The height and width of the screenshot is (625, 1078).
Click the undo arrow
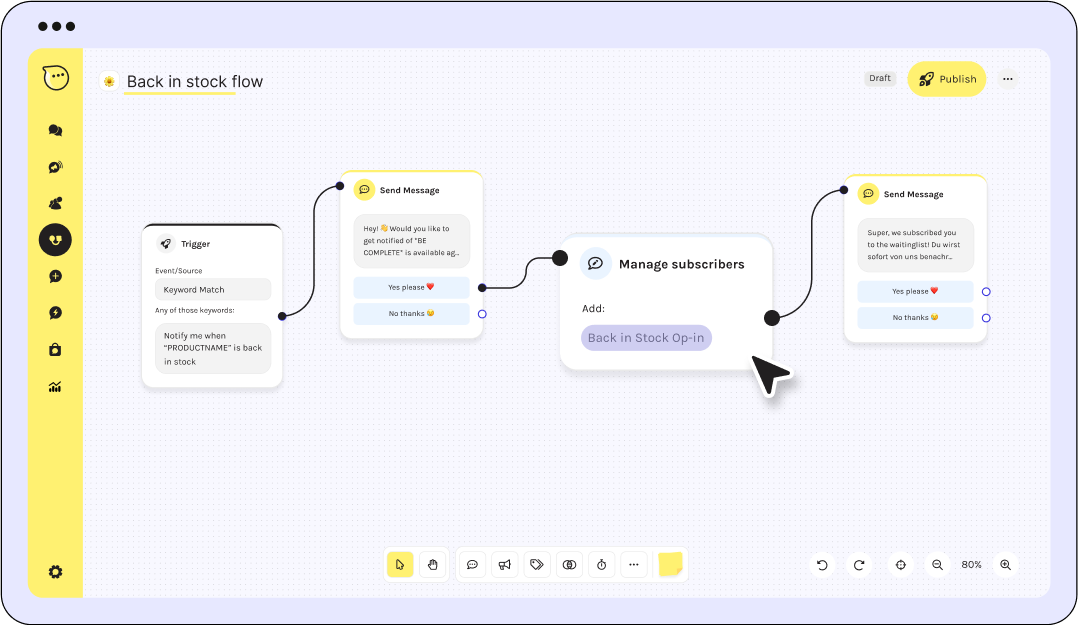pyautogui.click(x=822, y=565)
